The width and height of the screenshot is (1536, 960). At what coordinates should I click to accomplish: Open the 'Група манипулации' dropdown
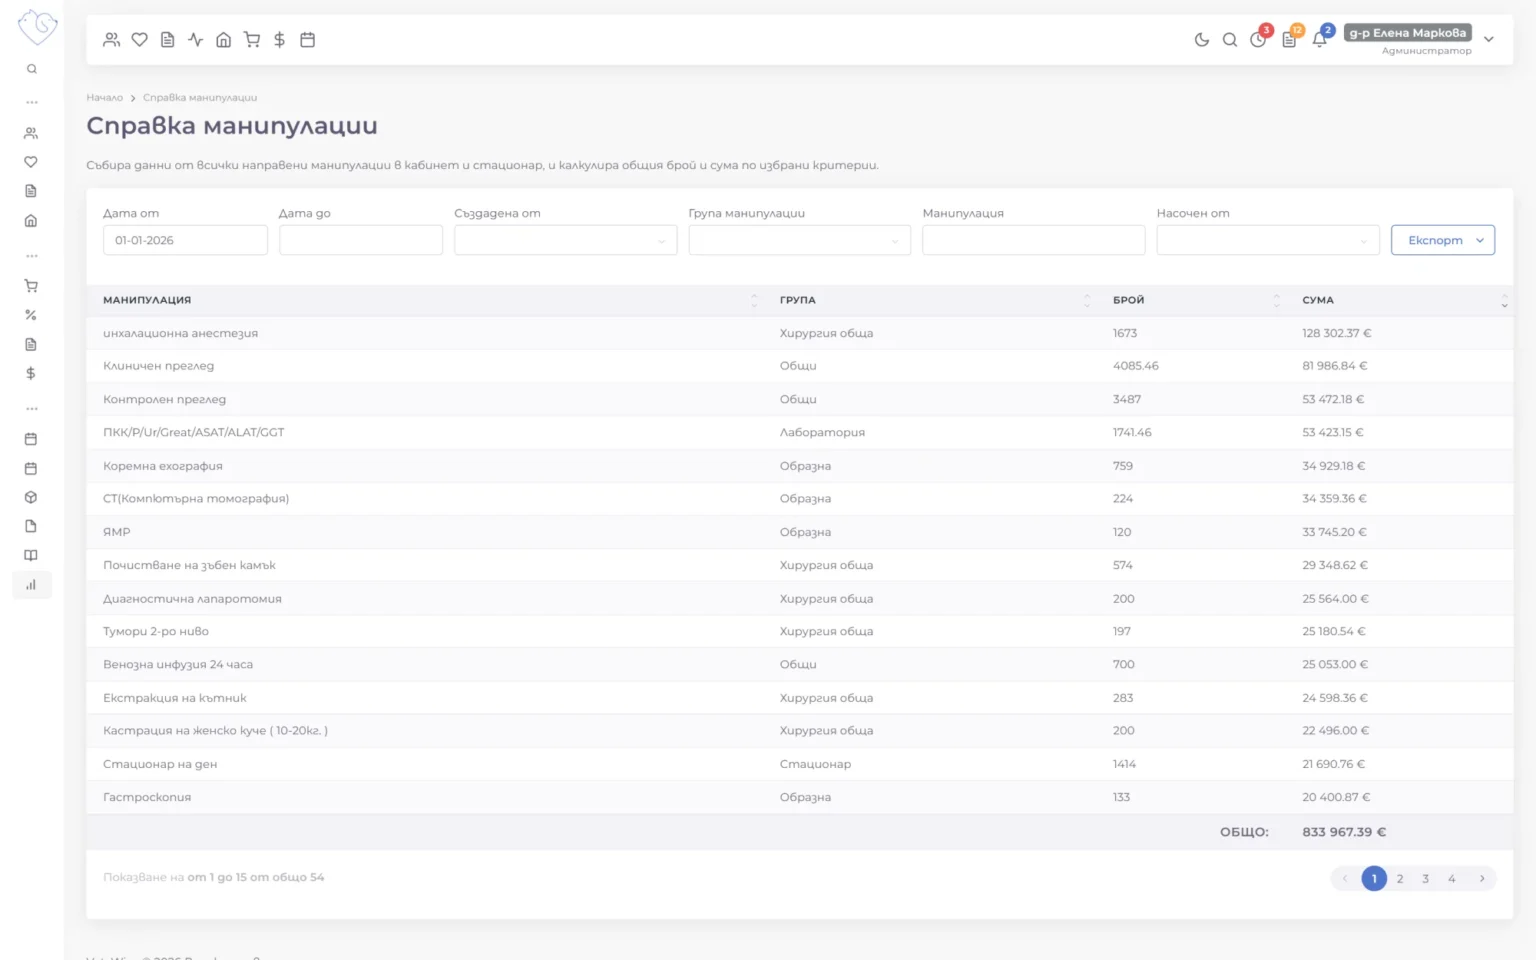coord(799,240)
